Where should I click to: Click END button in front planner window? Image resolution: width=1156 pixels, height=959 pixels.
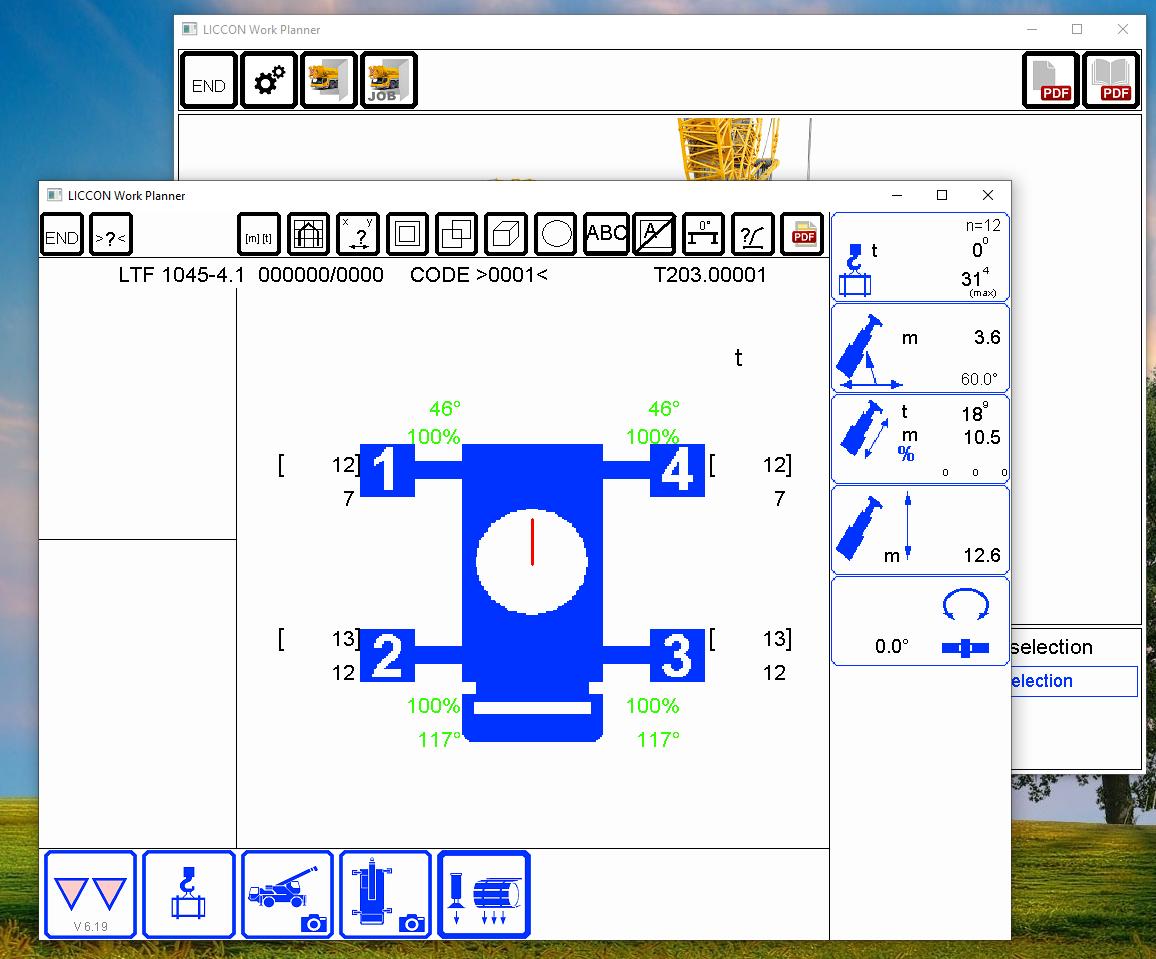click(x=62, y=234)
